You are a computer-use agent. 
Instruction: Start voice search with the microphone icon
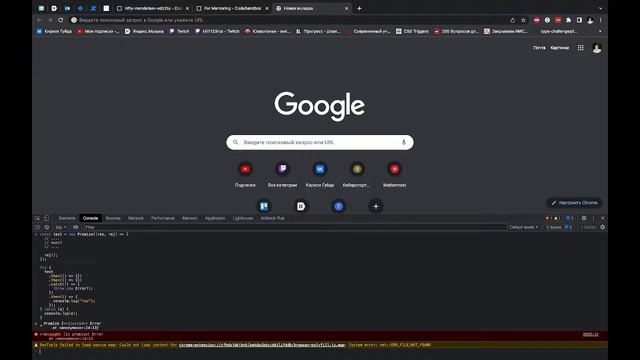[403, 142]
